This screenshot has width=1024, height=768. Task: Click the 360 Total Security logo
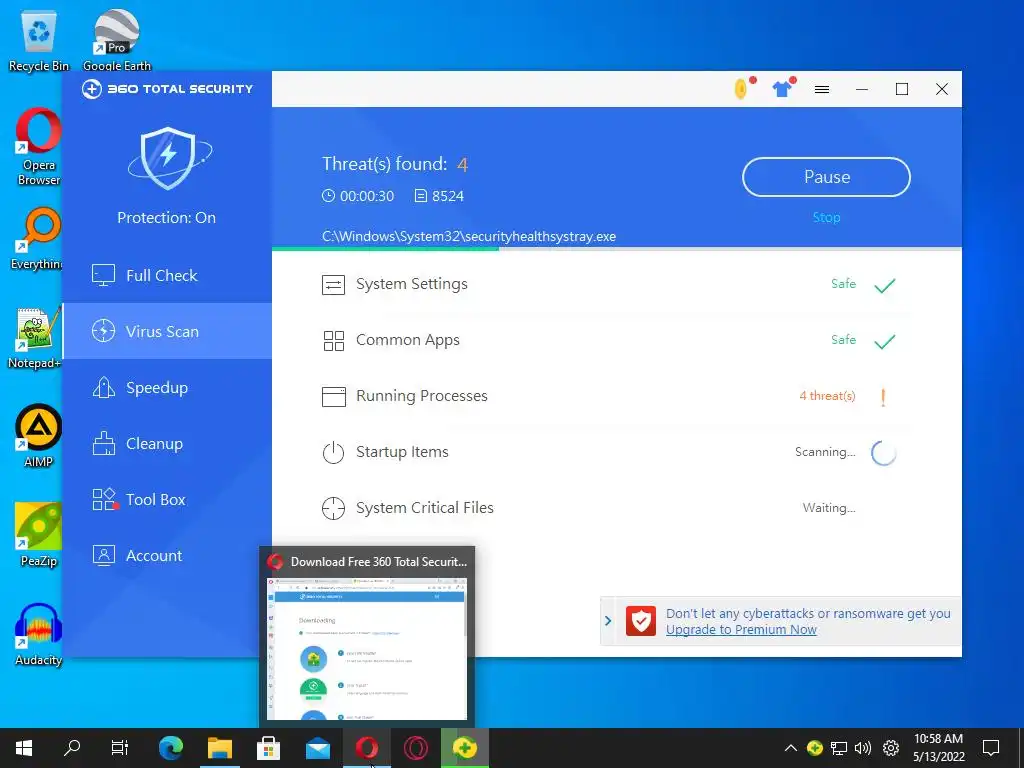[167, 89]
